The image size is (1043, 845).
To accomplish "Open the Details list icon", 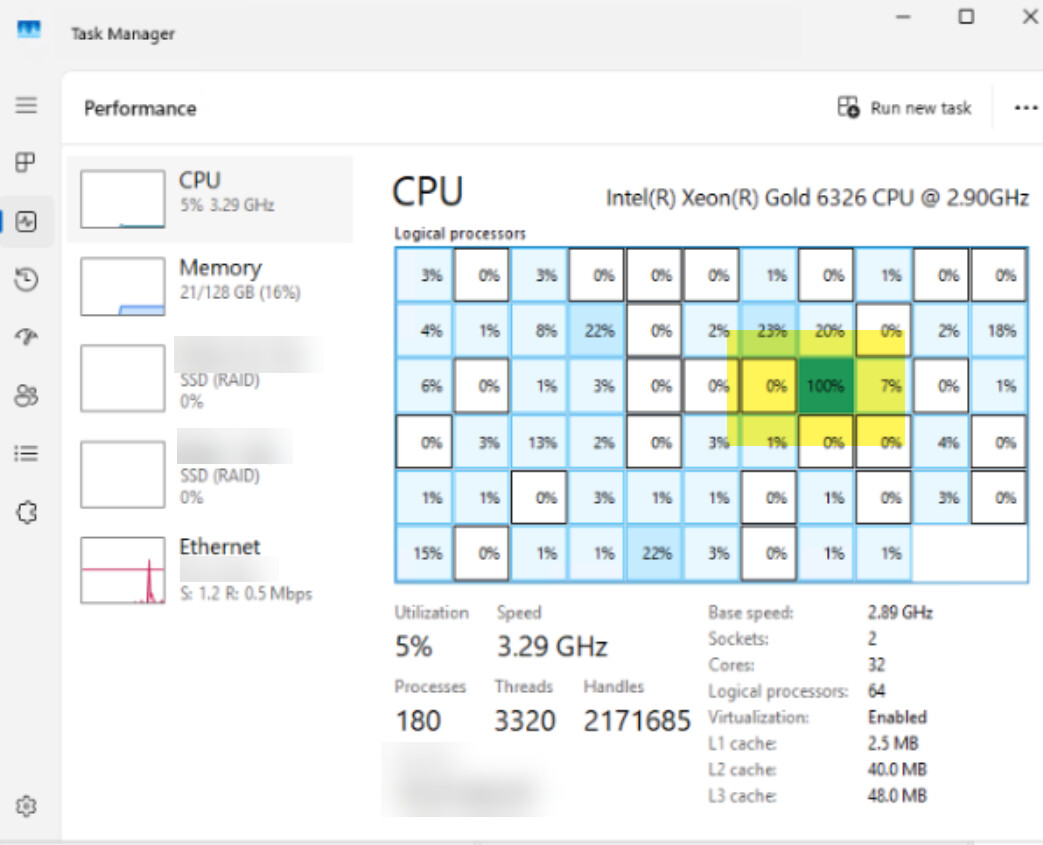I will 26,454.
